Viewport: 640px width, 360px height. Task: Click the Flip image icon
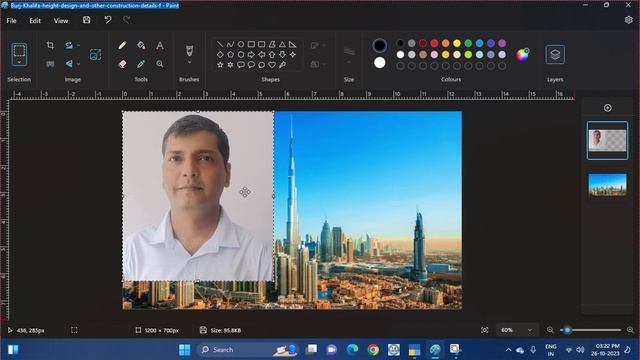click(x=69, y=64)
